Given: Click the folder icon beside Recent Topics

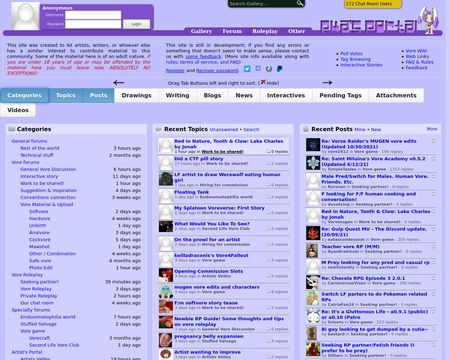Looking at the screenshot, I should (x=159, y=129).
